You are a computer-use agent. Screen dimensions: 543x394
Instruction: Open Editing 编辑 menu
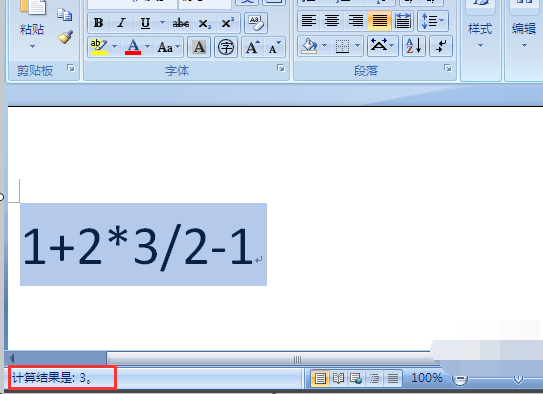(x=524, y=35)
